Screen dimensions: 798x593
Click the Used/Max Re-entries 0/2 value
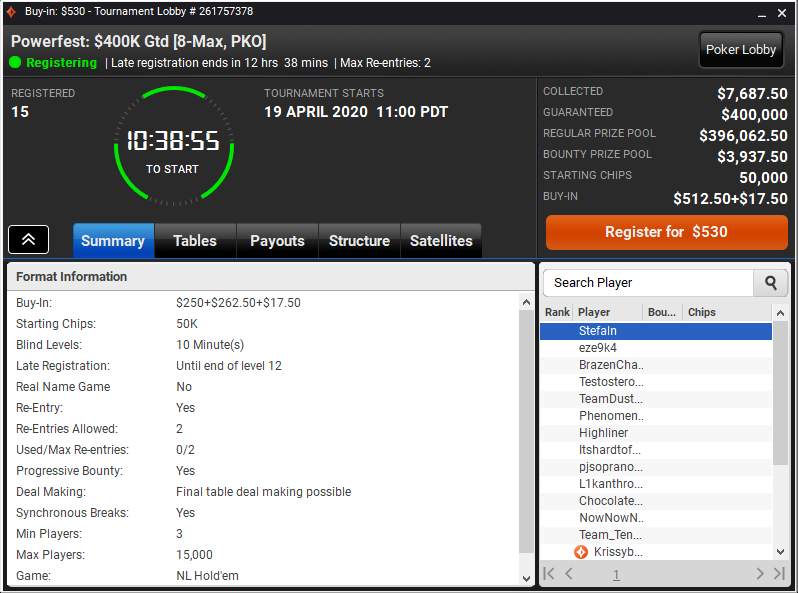[x=185, y=450]
